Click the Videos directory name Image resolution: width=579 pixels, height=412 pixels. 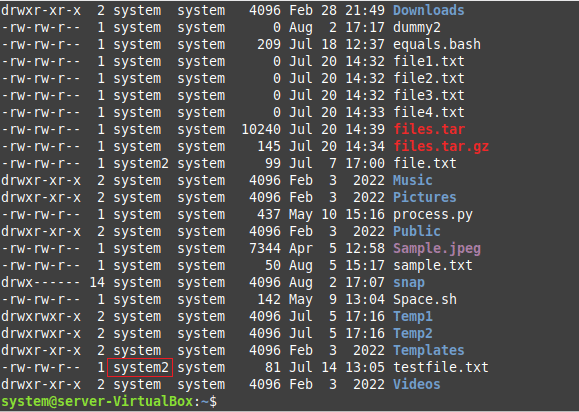point(417,384)
